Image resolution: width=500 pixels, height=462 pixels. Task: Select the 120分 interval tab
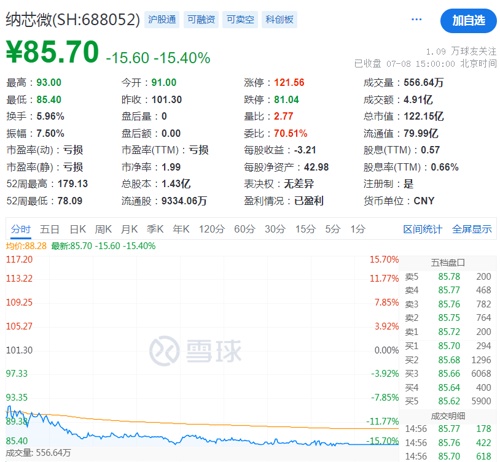click(x=212, y=229)
